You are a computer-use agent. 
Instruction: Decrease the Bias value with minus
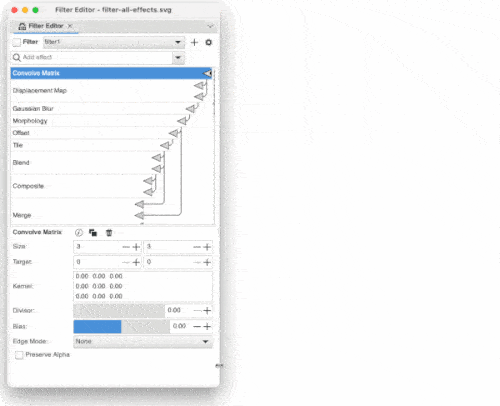[197, 326]
